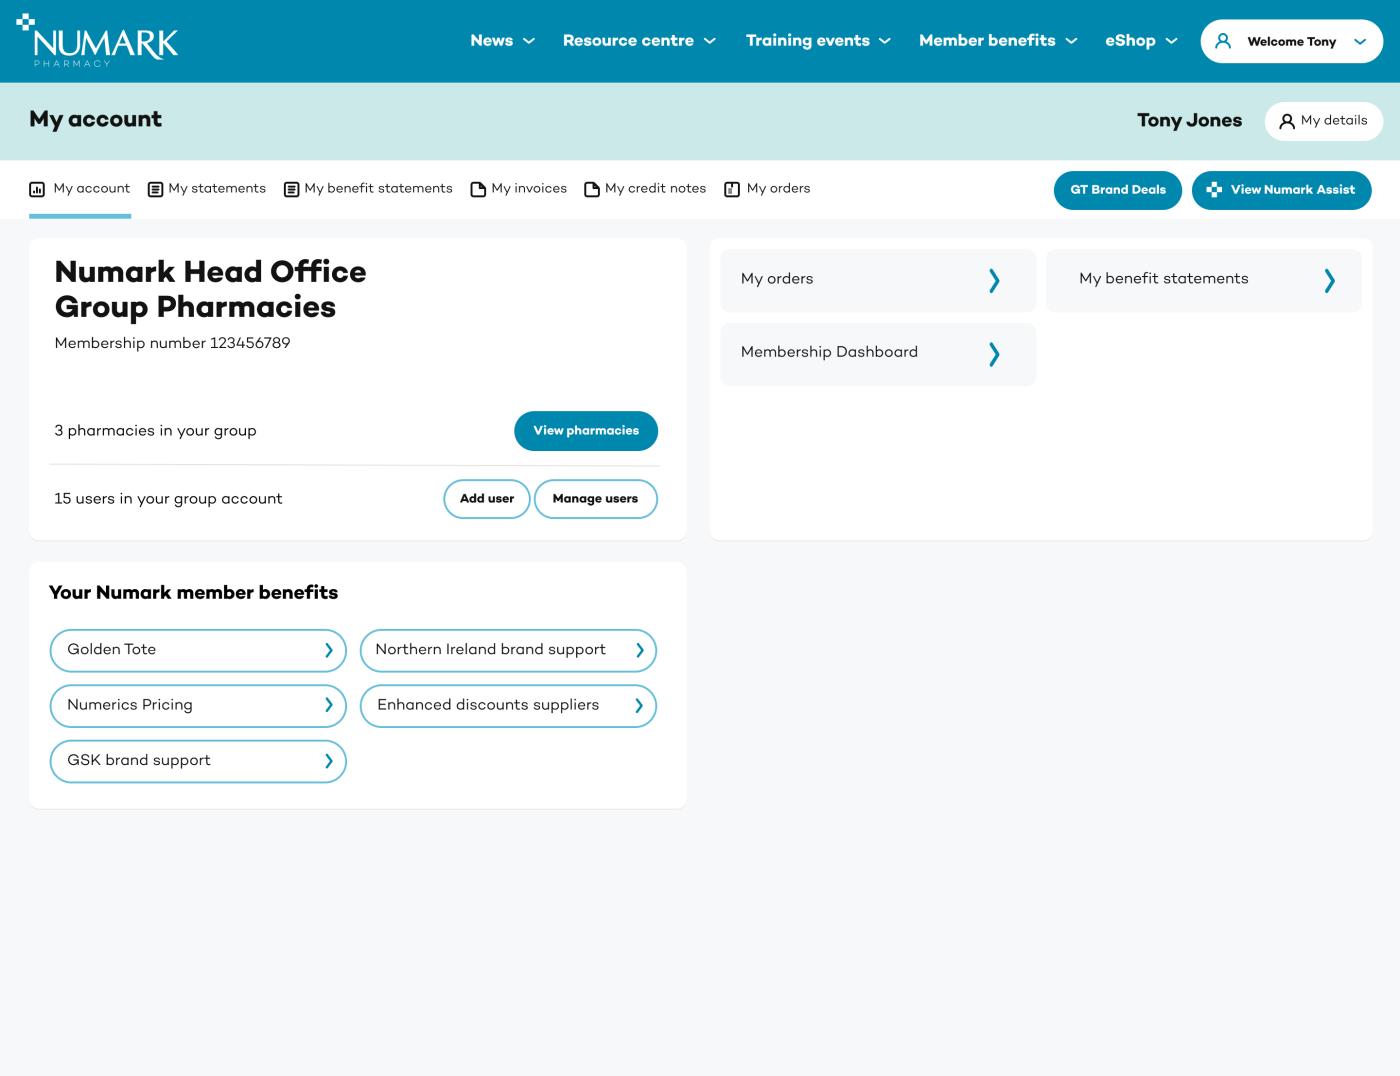1400x1076 pixels.
Task: Click Membership number 123456789 text
Action: coord(172,343)
